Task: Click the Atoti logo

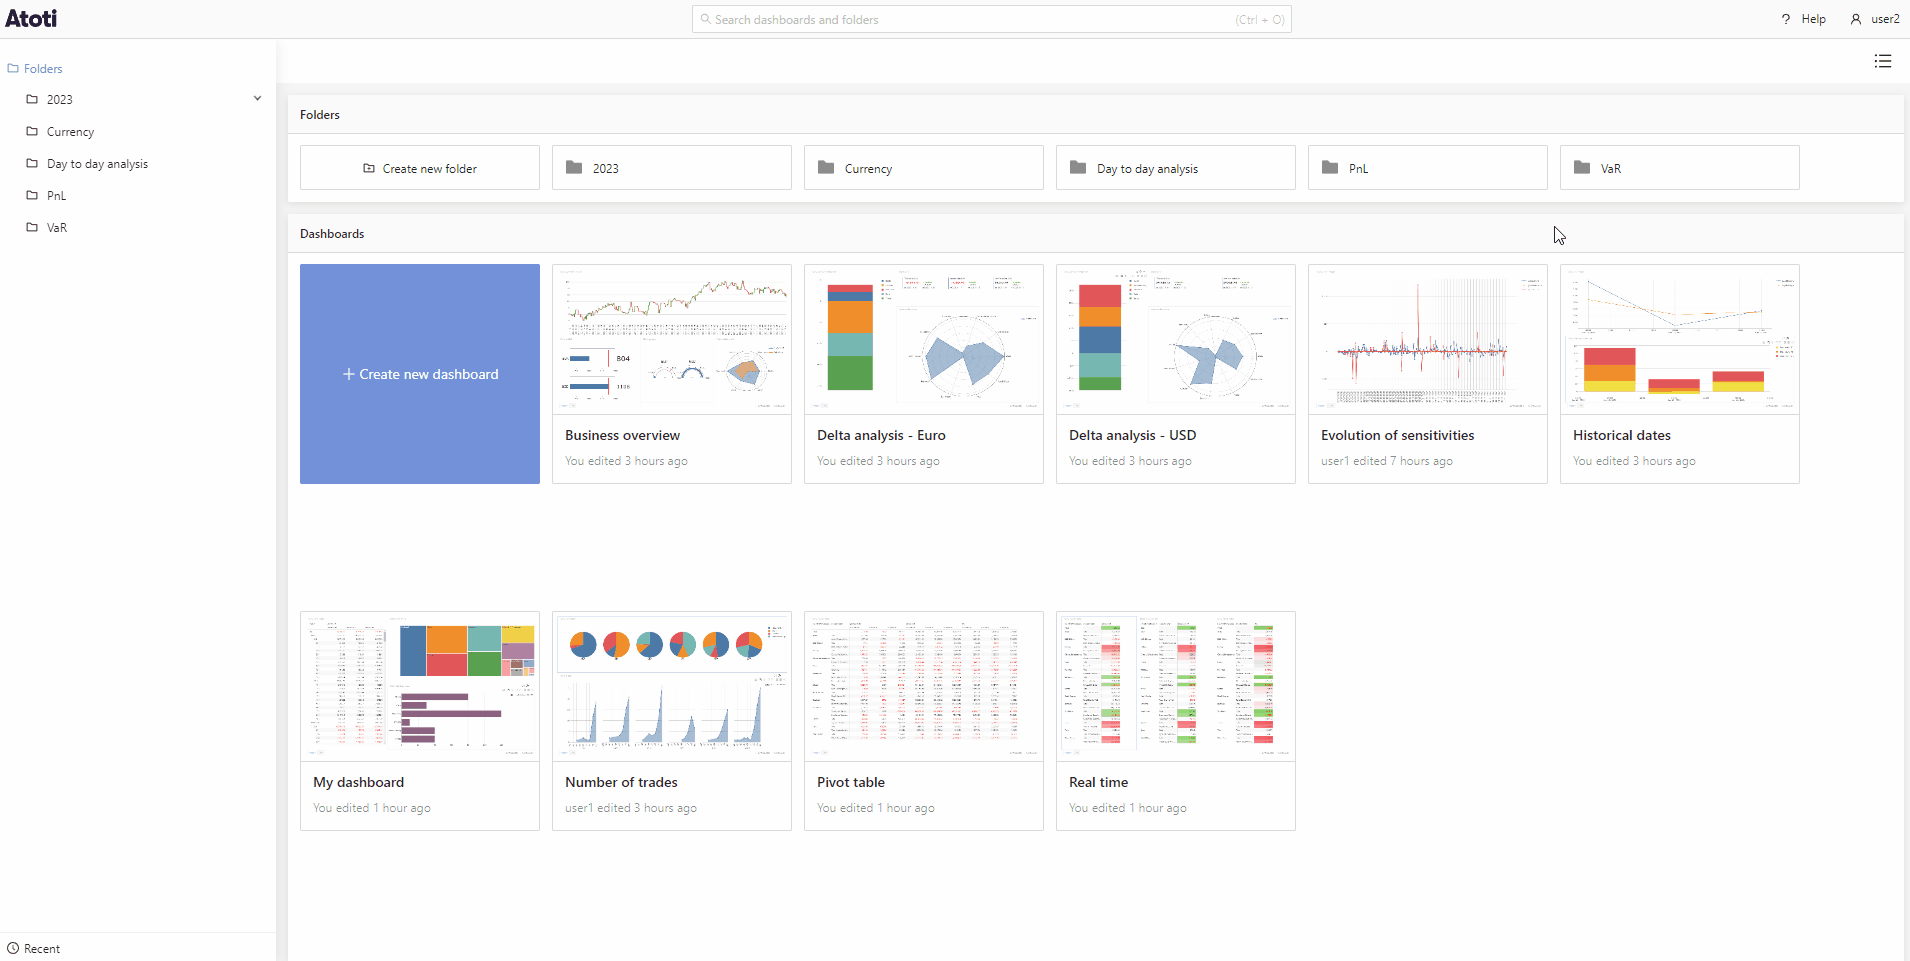Action: [31, 18]
